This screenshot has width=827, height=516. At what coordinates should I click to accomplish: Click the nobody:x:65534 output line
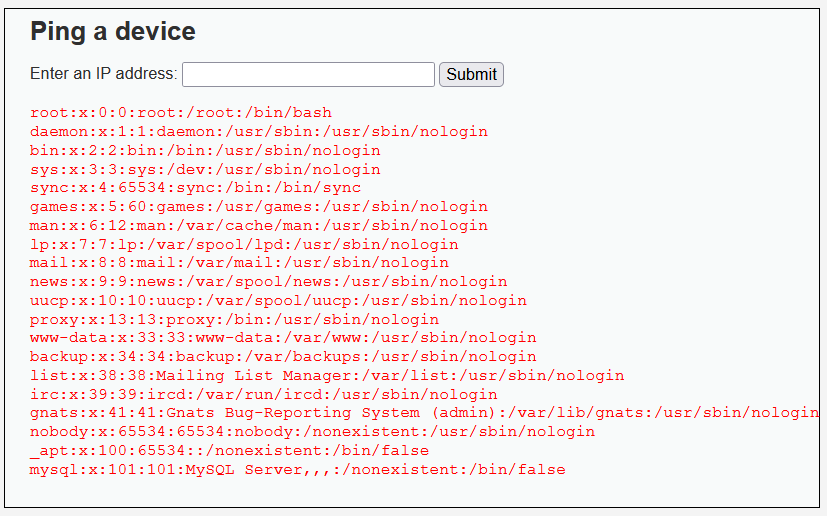point(312,432)
